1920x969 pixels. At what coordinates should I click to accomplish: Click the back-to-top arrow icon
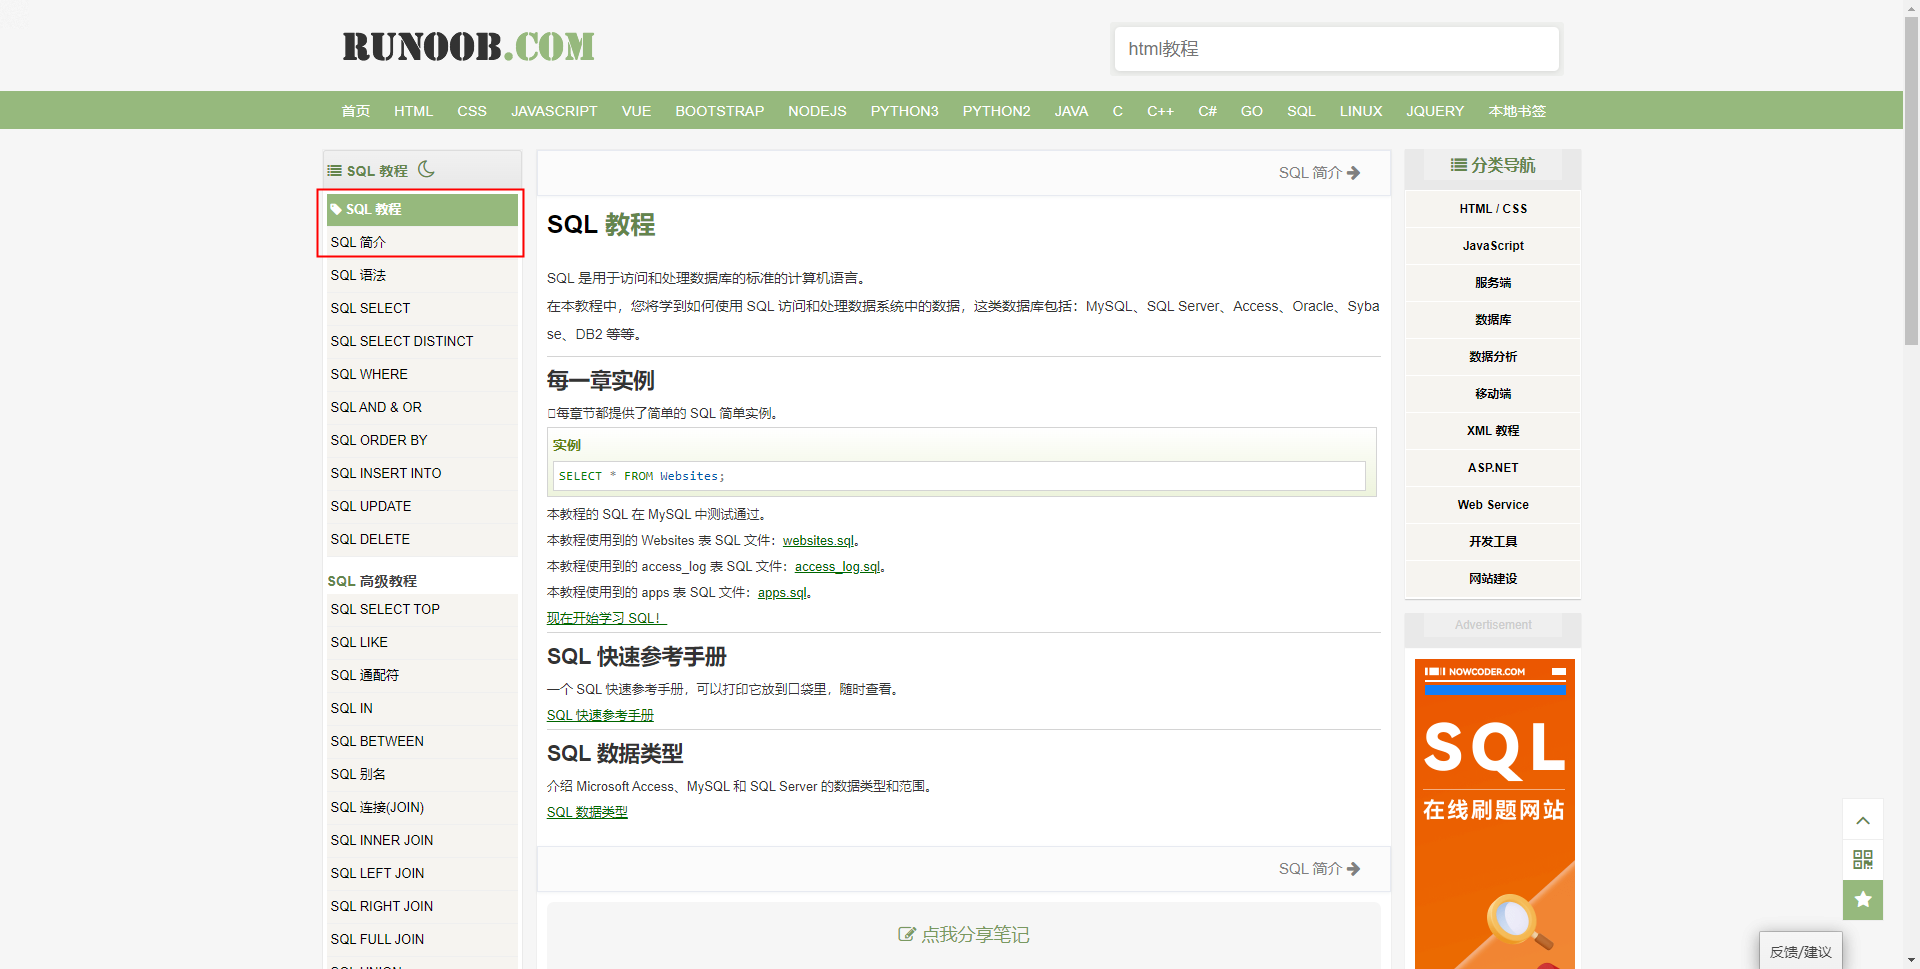[1863, 820]
